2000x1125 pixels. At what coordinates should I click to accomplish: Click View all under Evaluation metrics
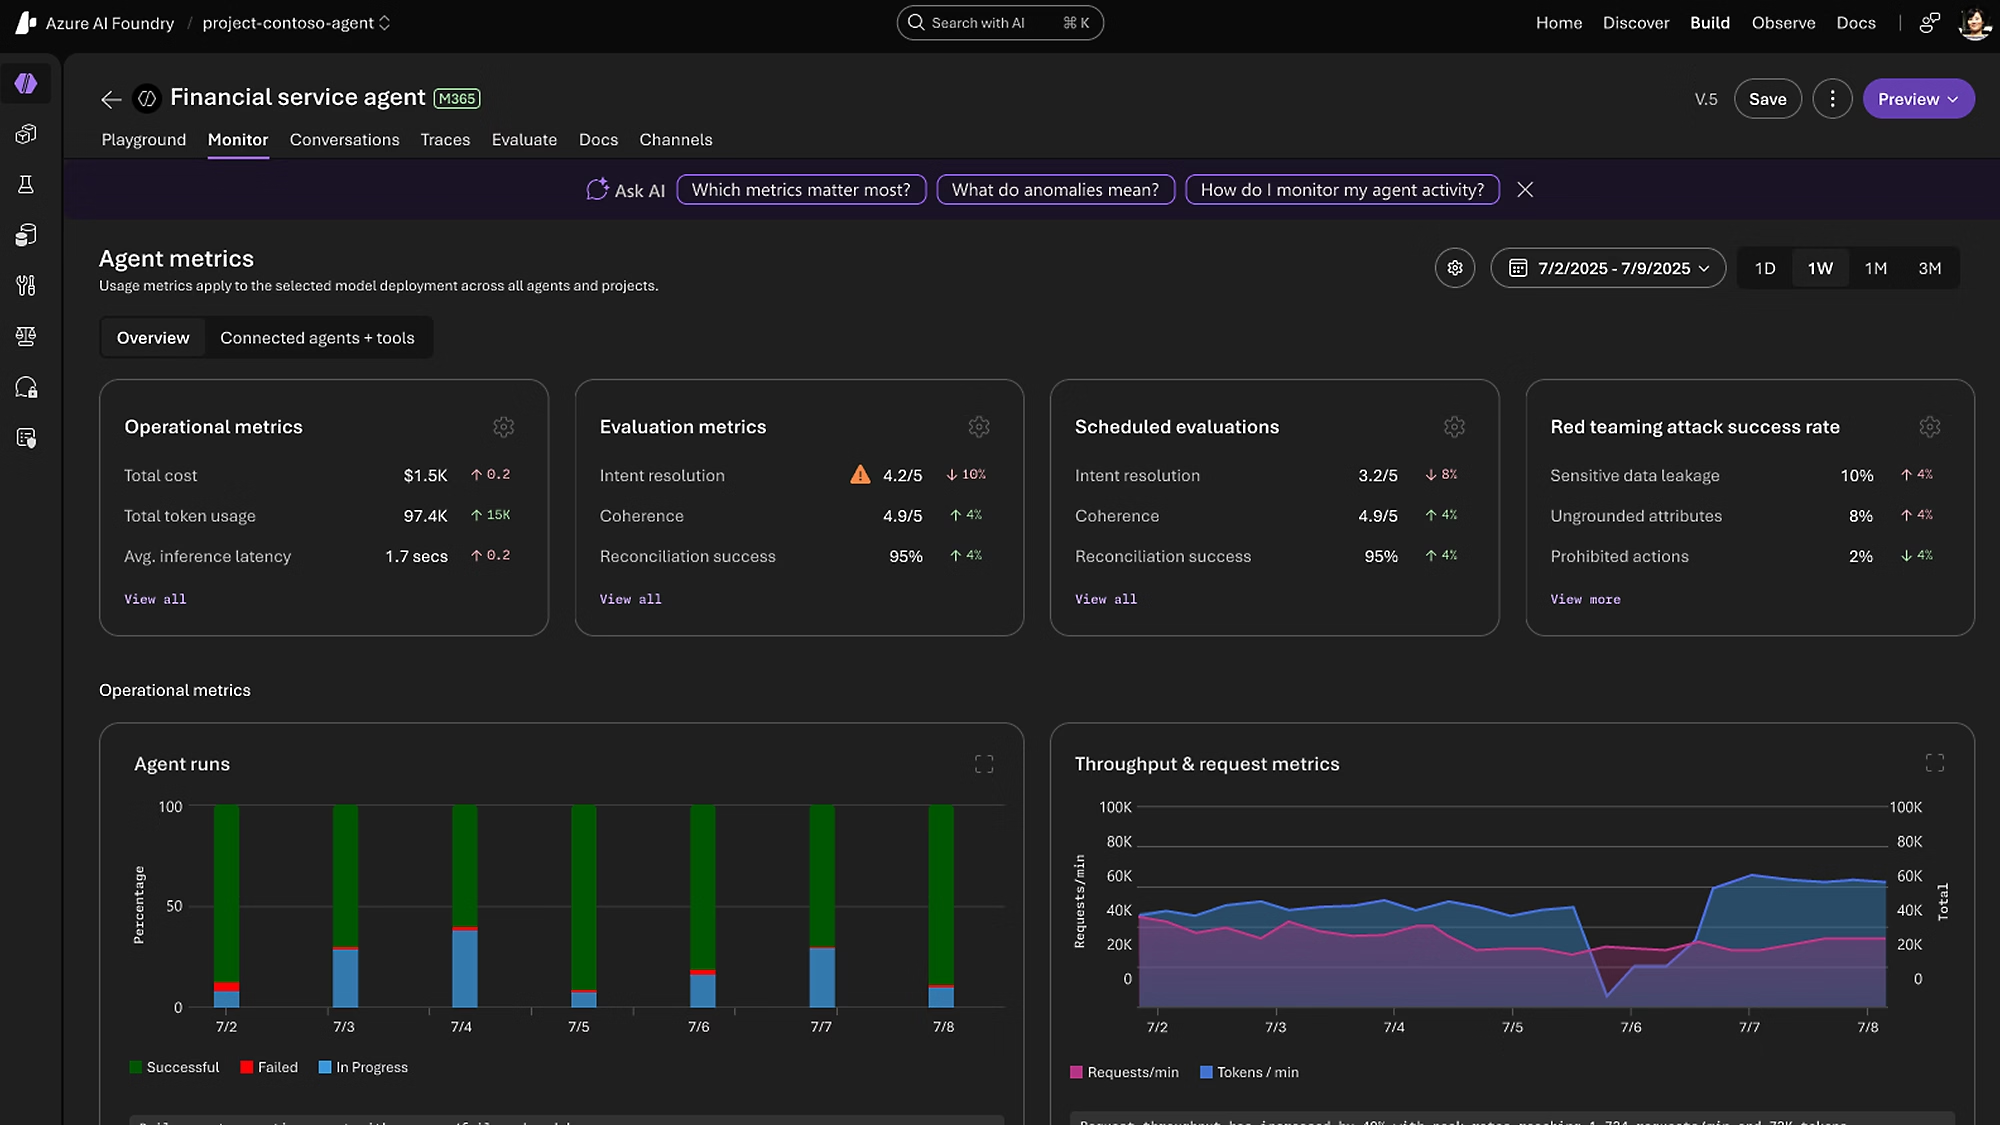click(630, 599)
